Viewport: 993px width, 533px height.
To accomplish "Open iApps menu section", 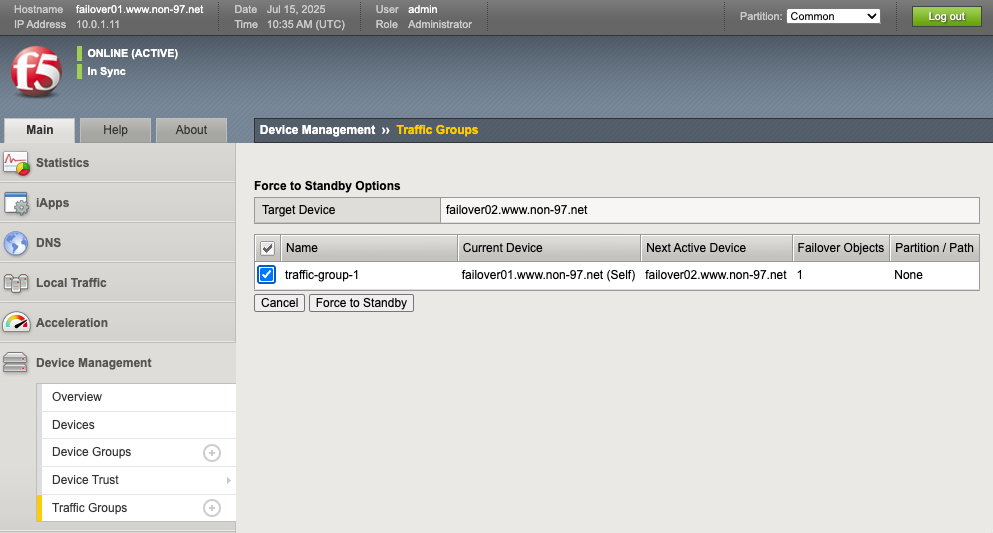I will (118, 203).
